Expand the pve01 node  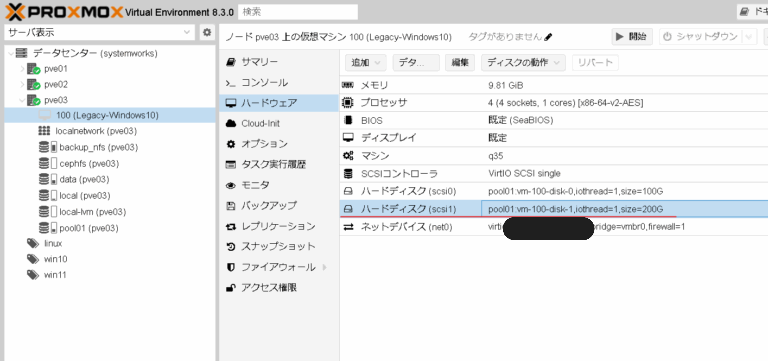pyautogui.click(x=22, y=69)
